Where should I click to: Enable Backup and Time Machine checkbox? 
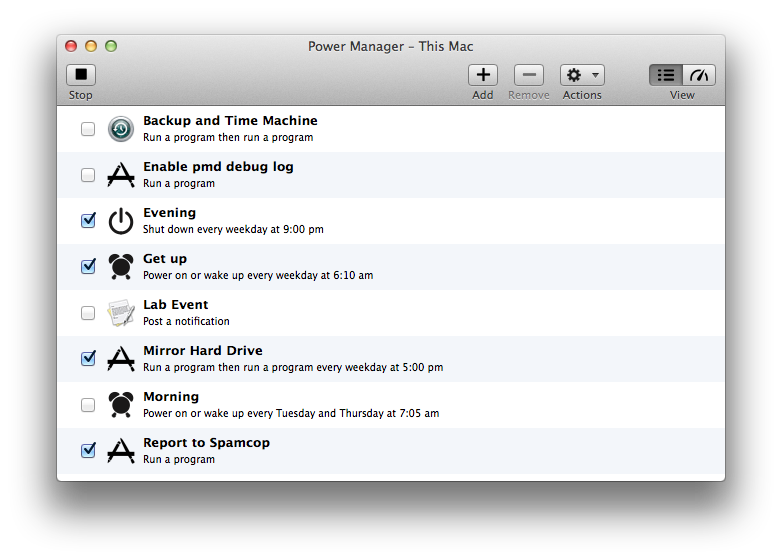pyautogui.click(x=88, y=129)
